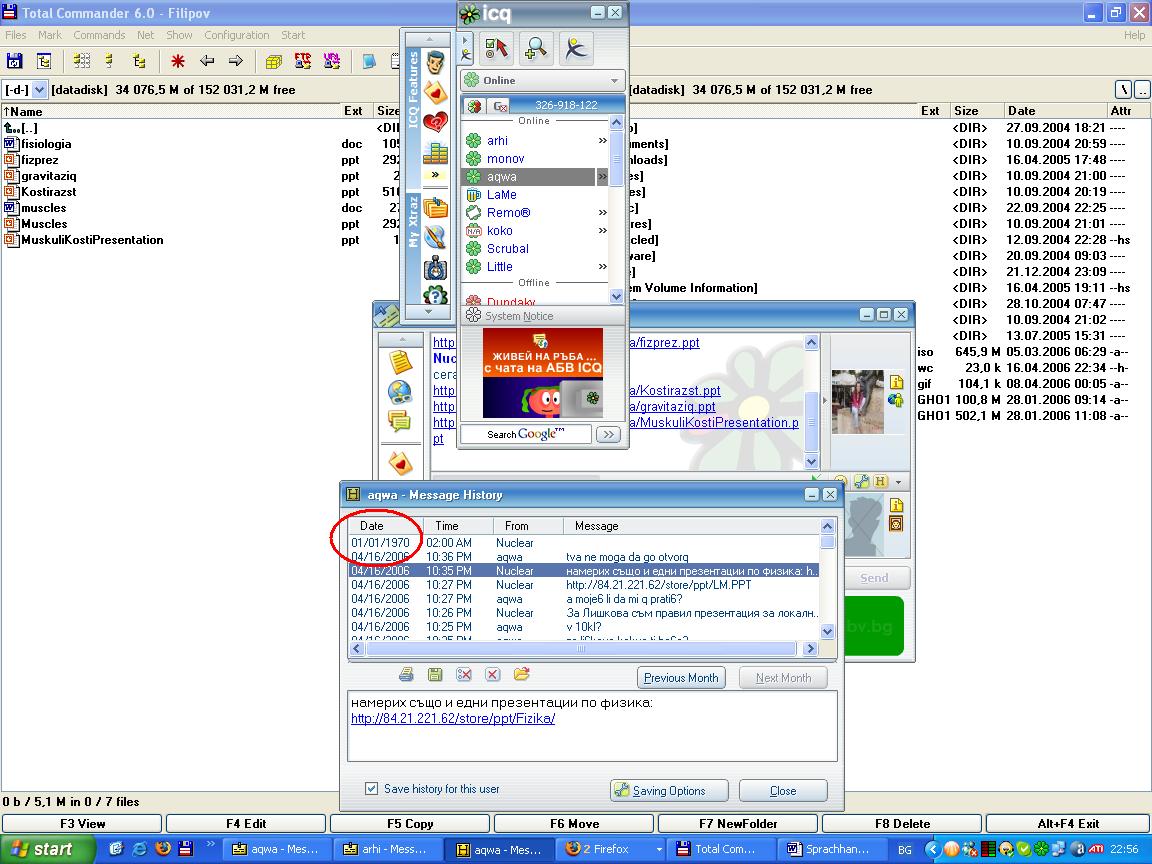This screenshot has width=1152, height=864.
Task: Select the Scrubal contact in ICQ
Action: pyautogui.click(x=508, y=248)
